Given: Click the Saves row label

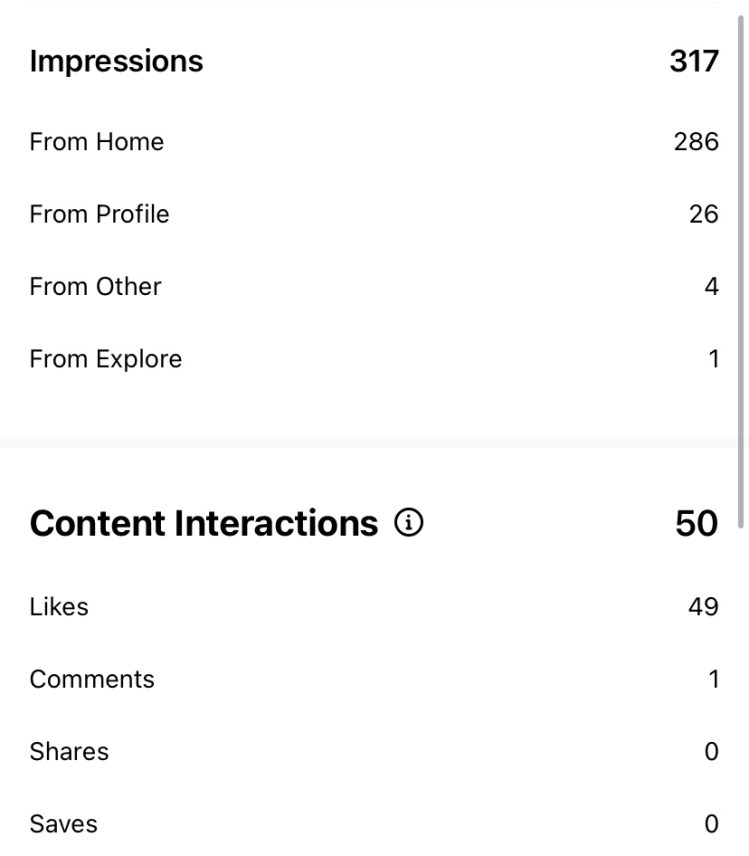Looking at the screenshot, I should click(63, 824).
